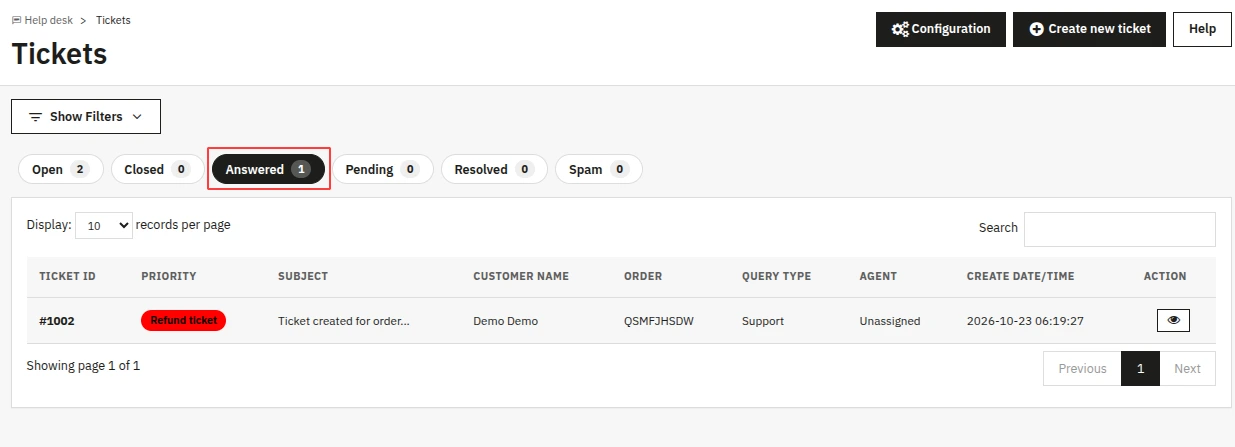Click the Help desk breadcrumb icon
Image resolution: width=1235 pixels, height=447 pixels.
[x=16, y=20]
